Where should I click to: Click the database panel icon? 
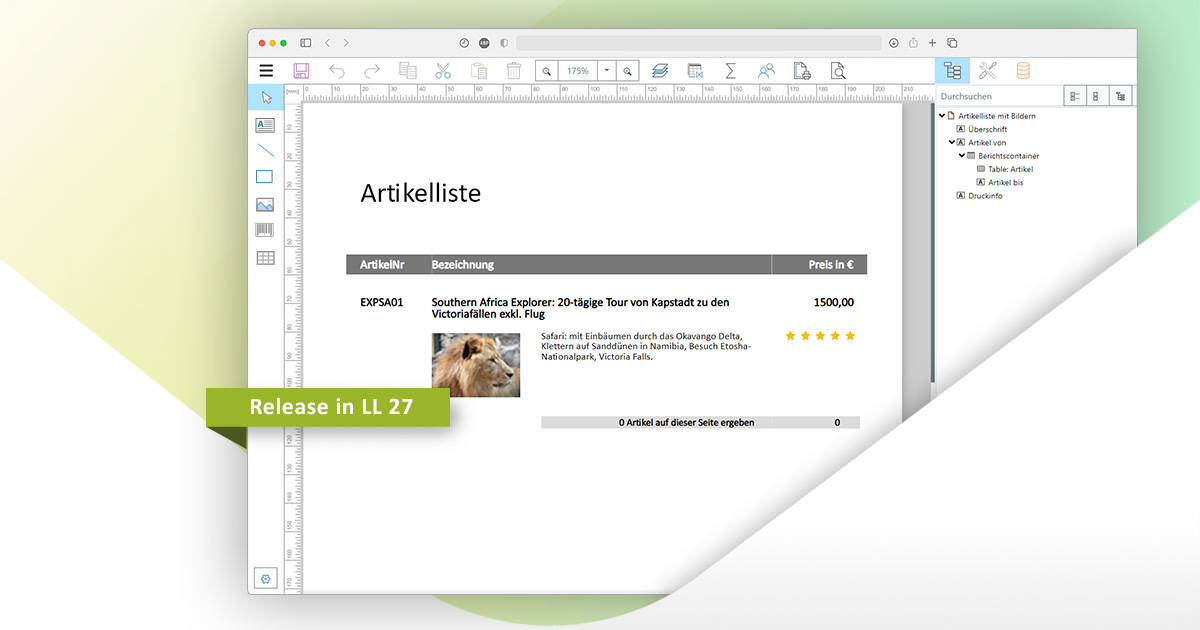1021,70
